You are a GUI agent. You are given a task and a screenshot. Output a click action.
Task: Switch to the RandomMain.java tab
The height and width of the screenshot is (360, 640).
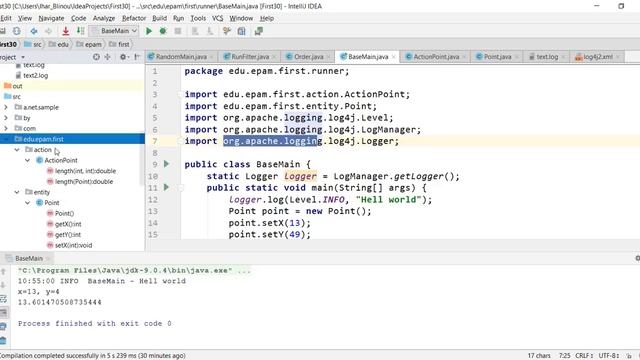pyautogui.click(x=181, y=57)
